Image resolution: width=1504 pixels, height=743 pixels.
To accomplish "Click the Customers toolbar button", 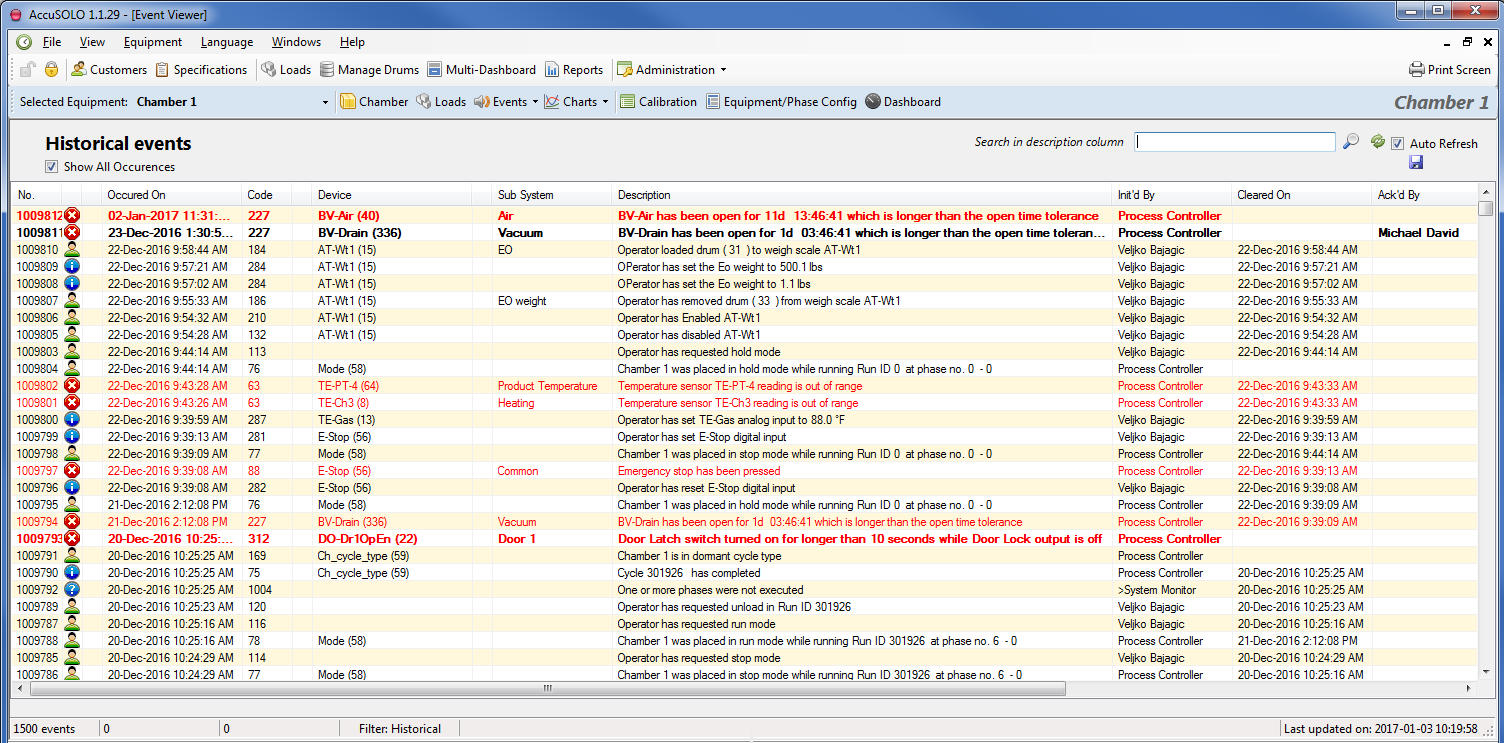I will click(x=109, y=70).
